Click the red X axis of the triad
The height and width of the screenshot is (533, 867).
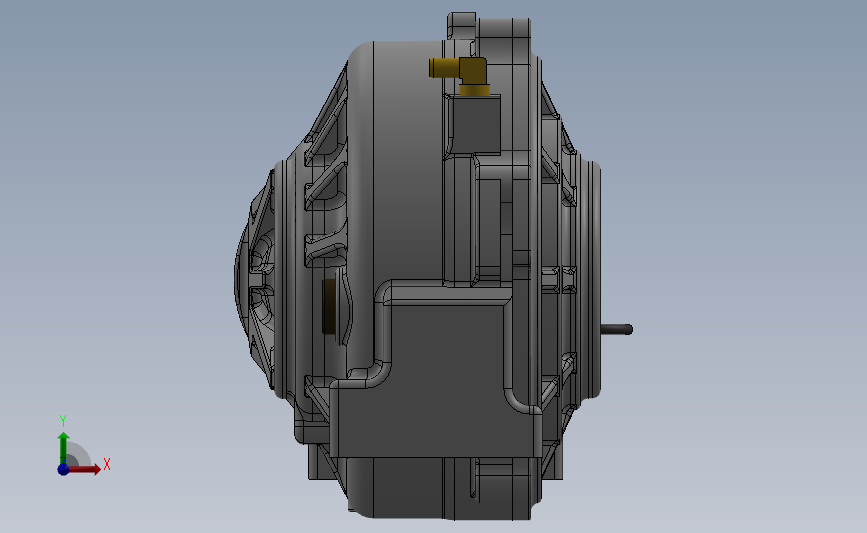(83, 469)
